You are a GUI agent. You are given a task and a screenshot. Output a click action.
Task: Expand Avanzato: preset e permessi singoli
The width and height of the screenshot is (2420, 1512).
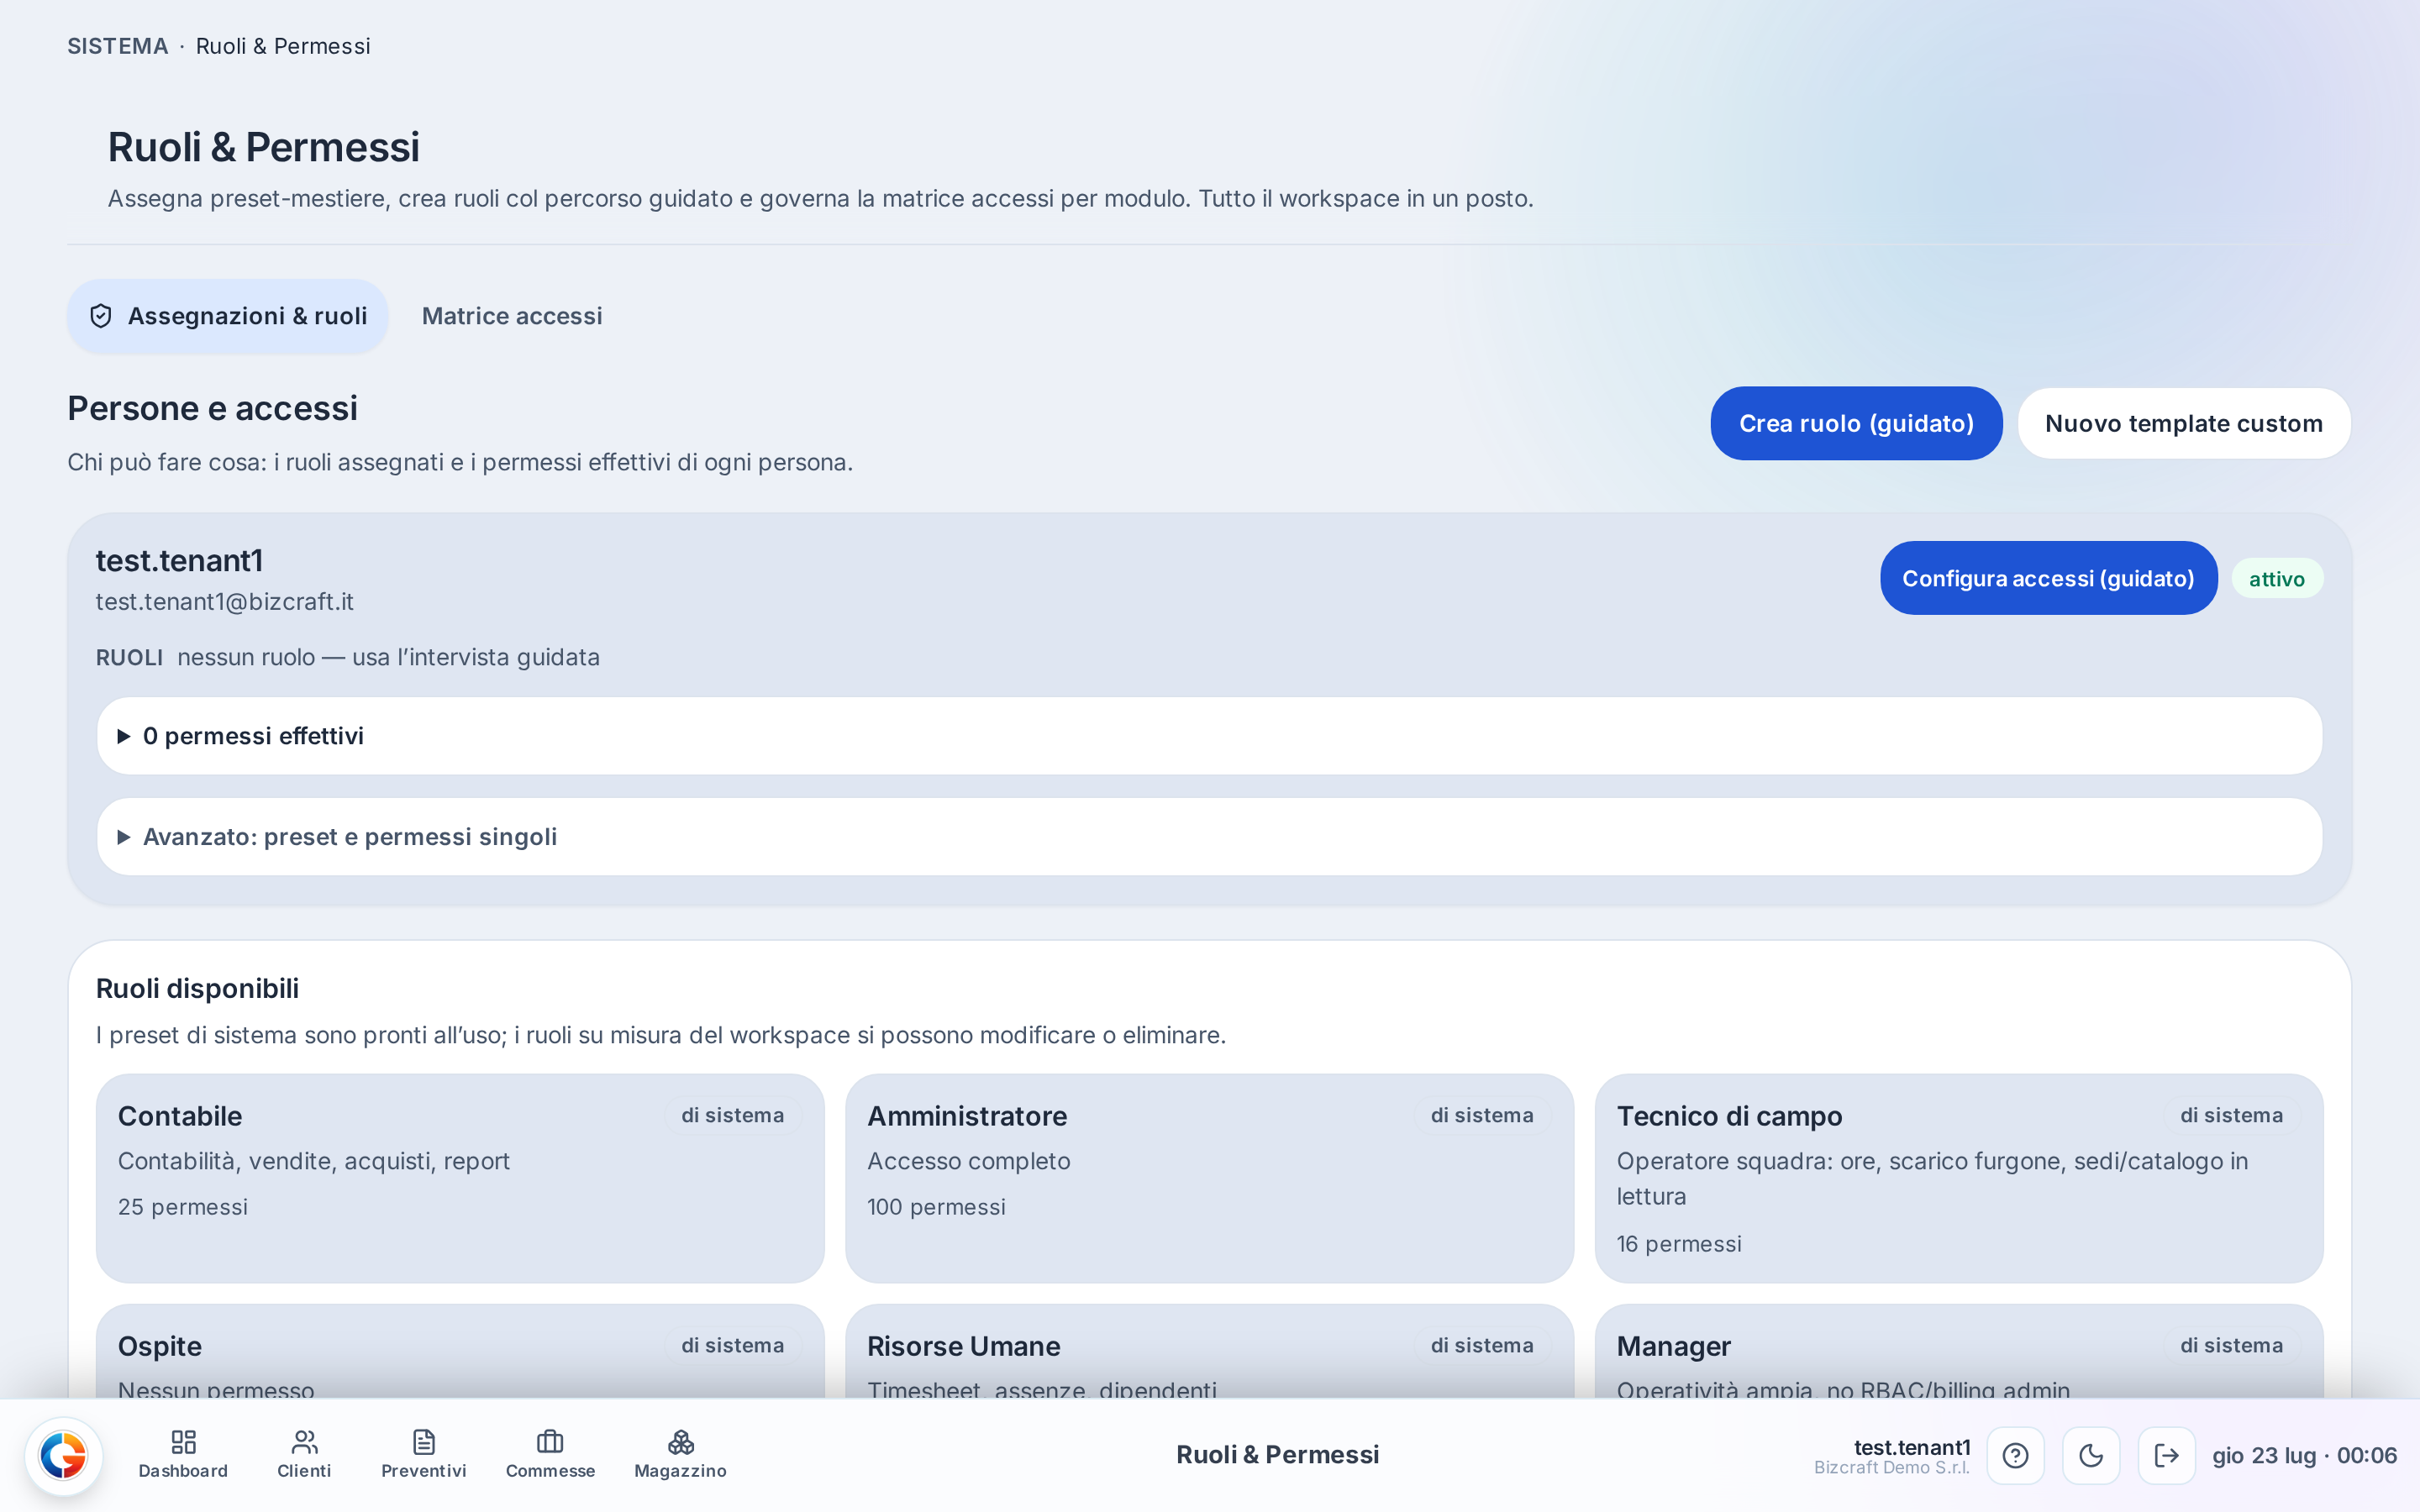click(1209, 837)
